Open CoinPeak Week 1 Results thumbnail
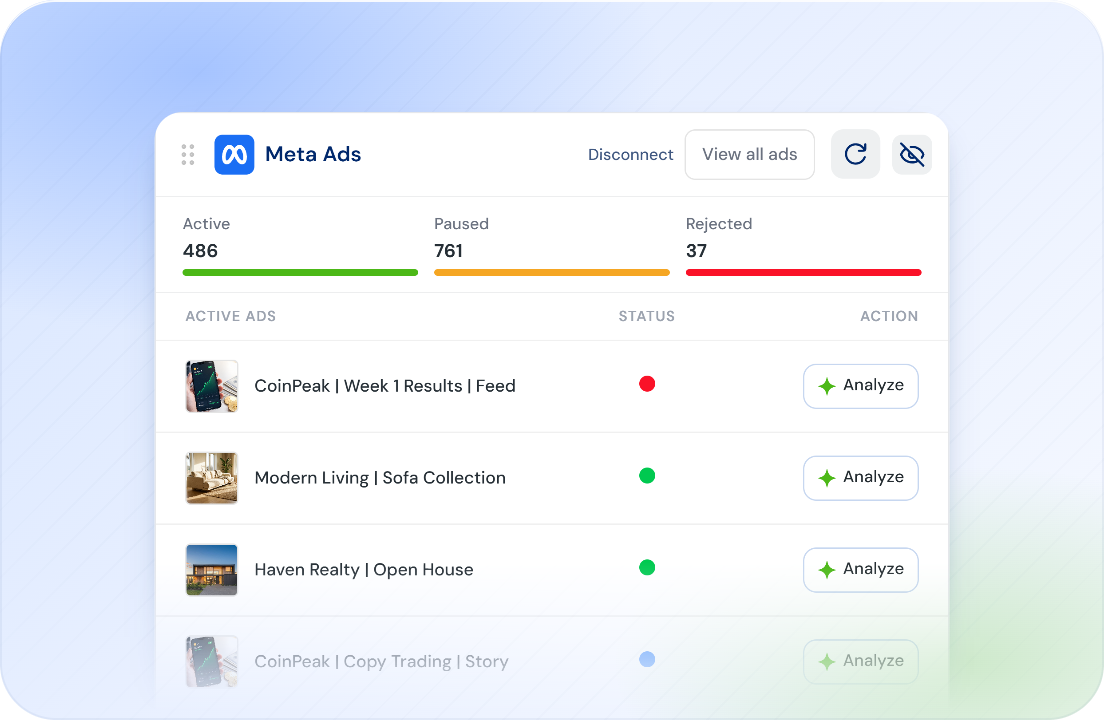This screenshot has width=1104, height=720. click(x=212, y=386)
